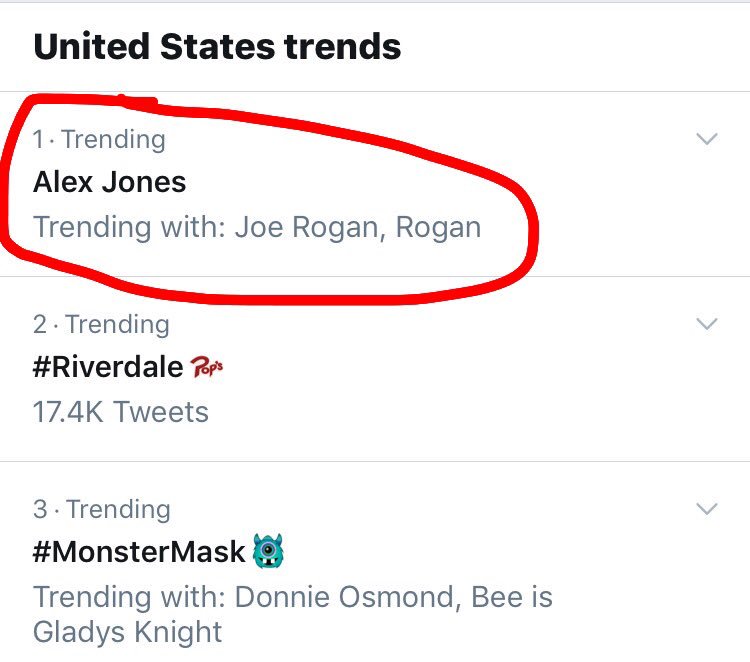Screen dimensions: 750x662
Task: Click the Pop's emoji beside #Riverdale
Action: (207, 367)
